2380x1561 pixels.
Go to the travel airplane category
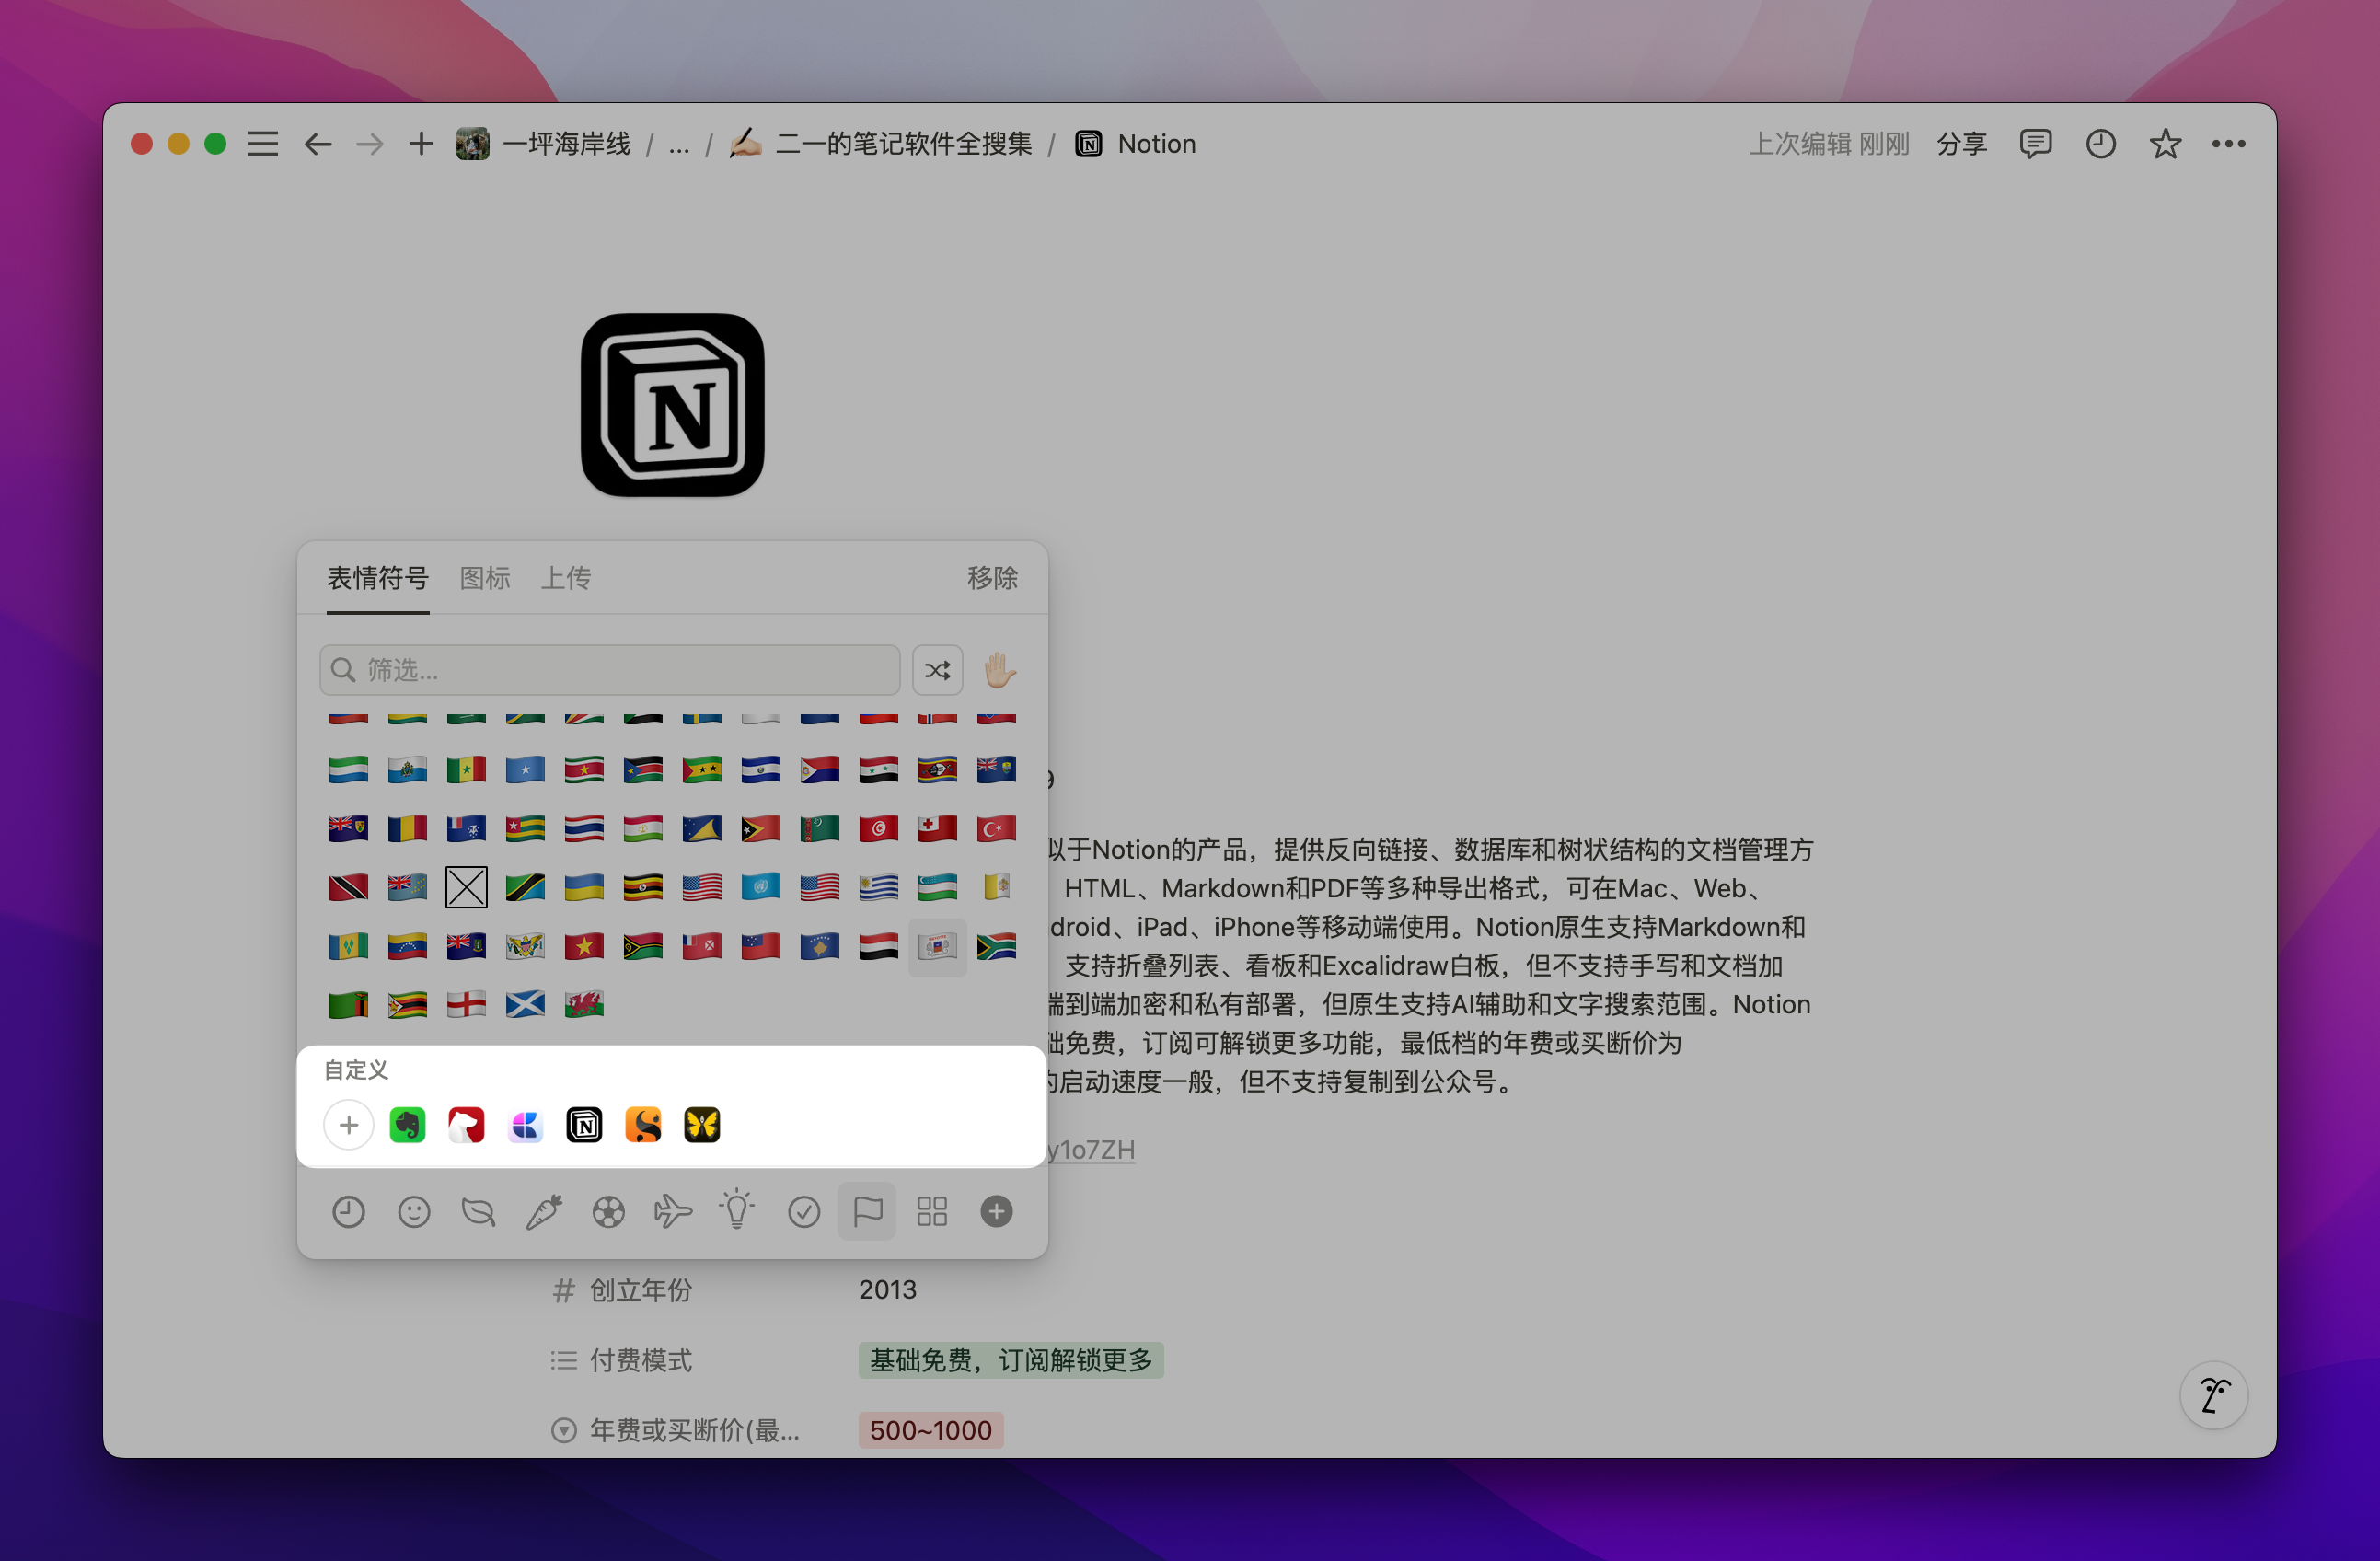pyautogui.click(x=673, y=1212)
